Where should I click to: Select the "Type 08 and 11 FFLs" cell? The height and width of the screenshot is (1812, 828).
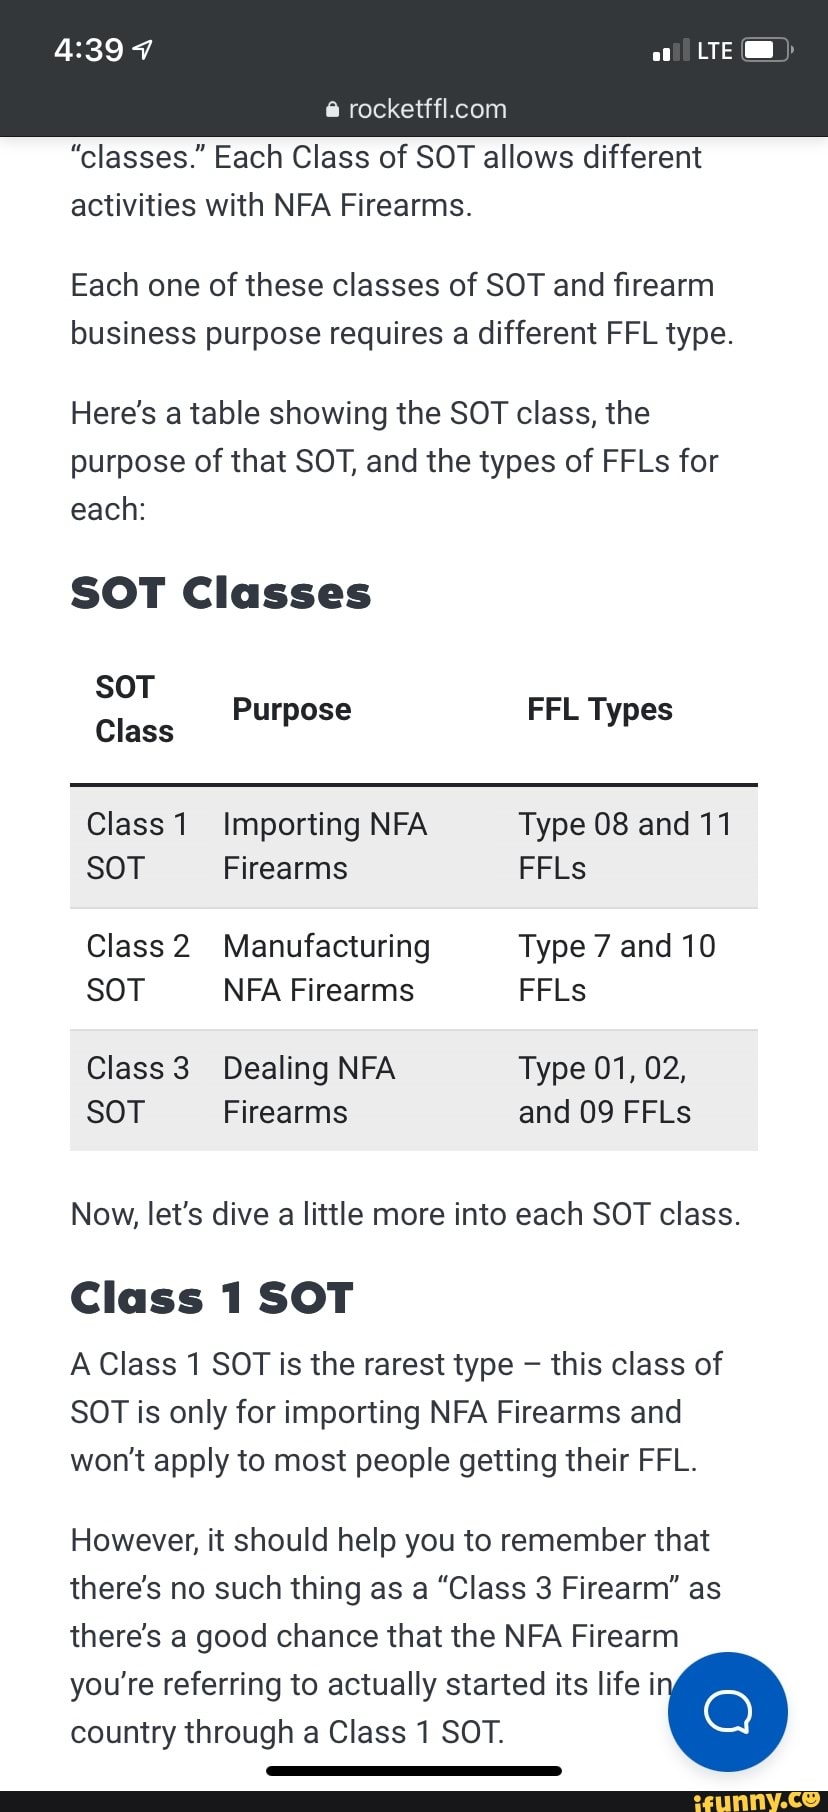pyautogui.click(x=625, y=846)
